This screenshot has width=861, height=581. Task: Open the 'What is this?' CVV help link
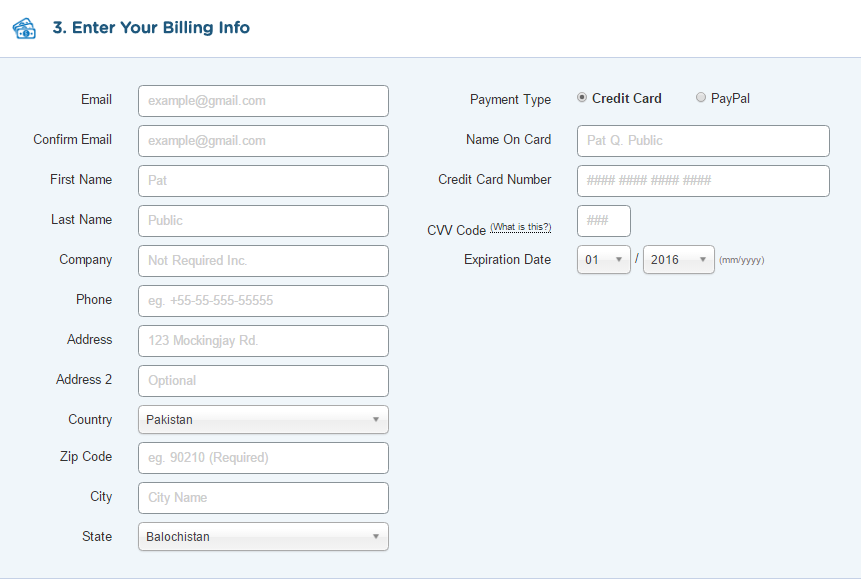point(520,226)
